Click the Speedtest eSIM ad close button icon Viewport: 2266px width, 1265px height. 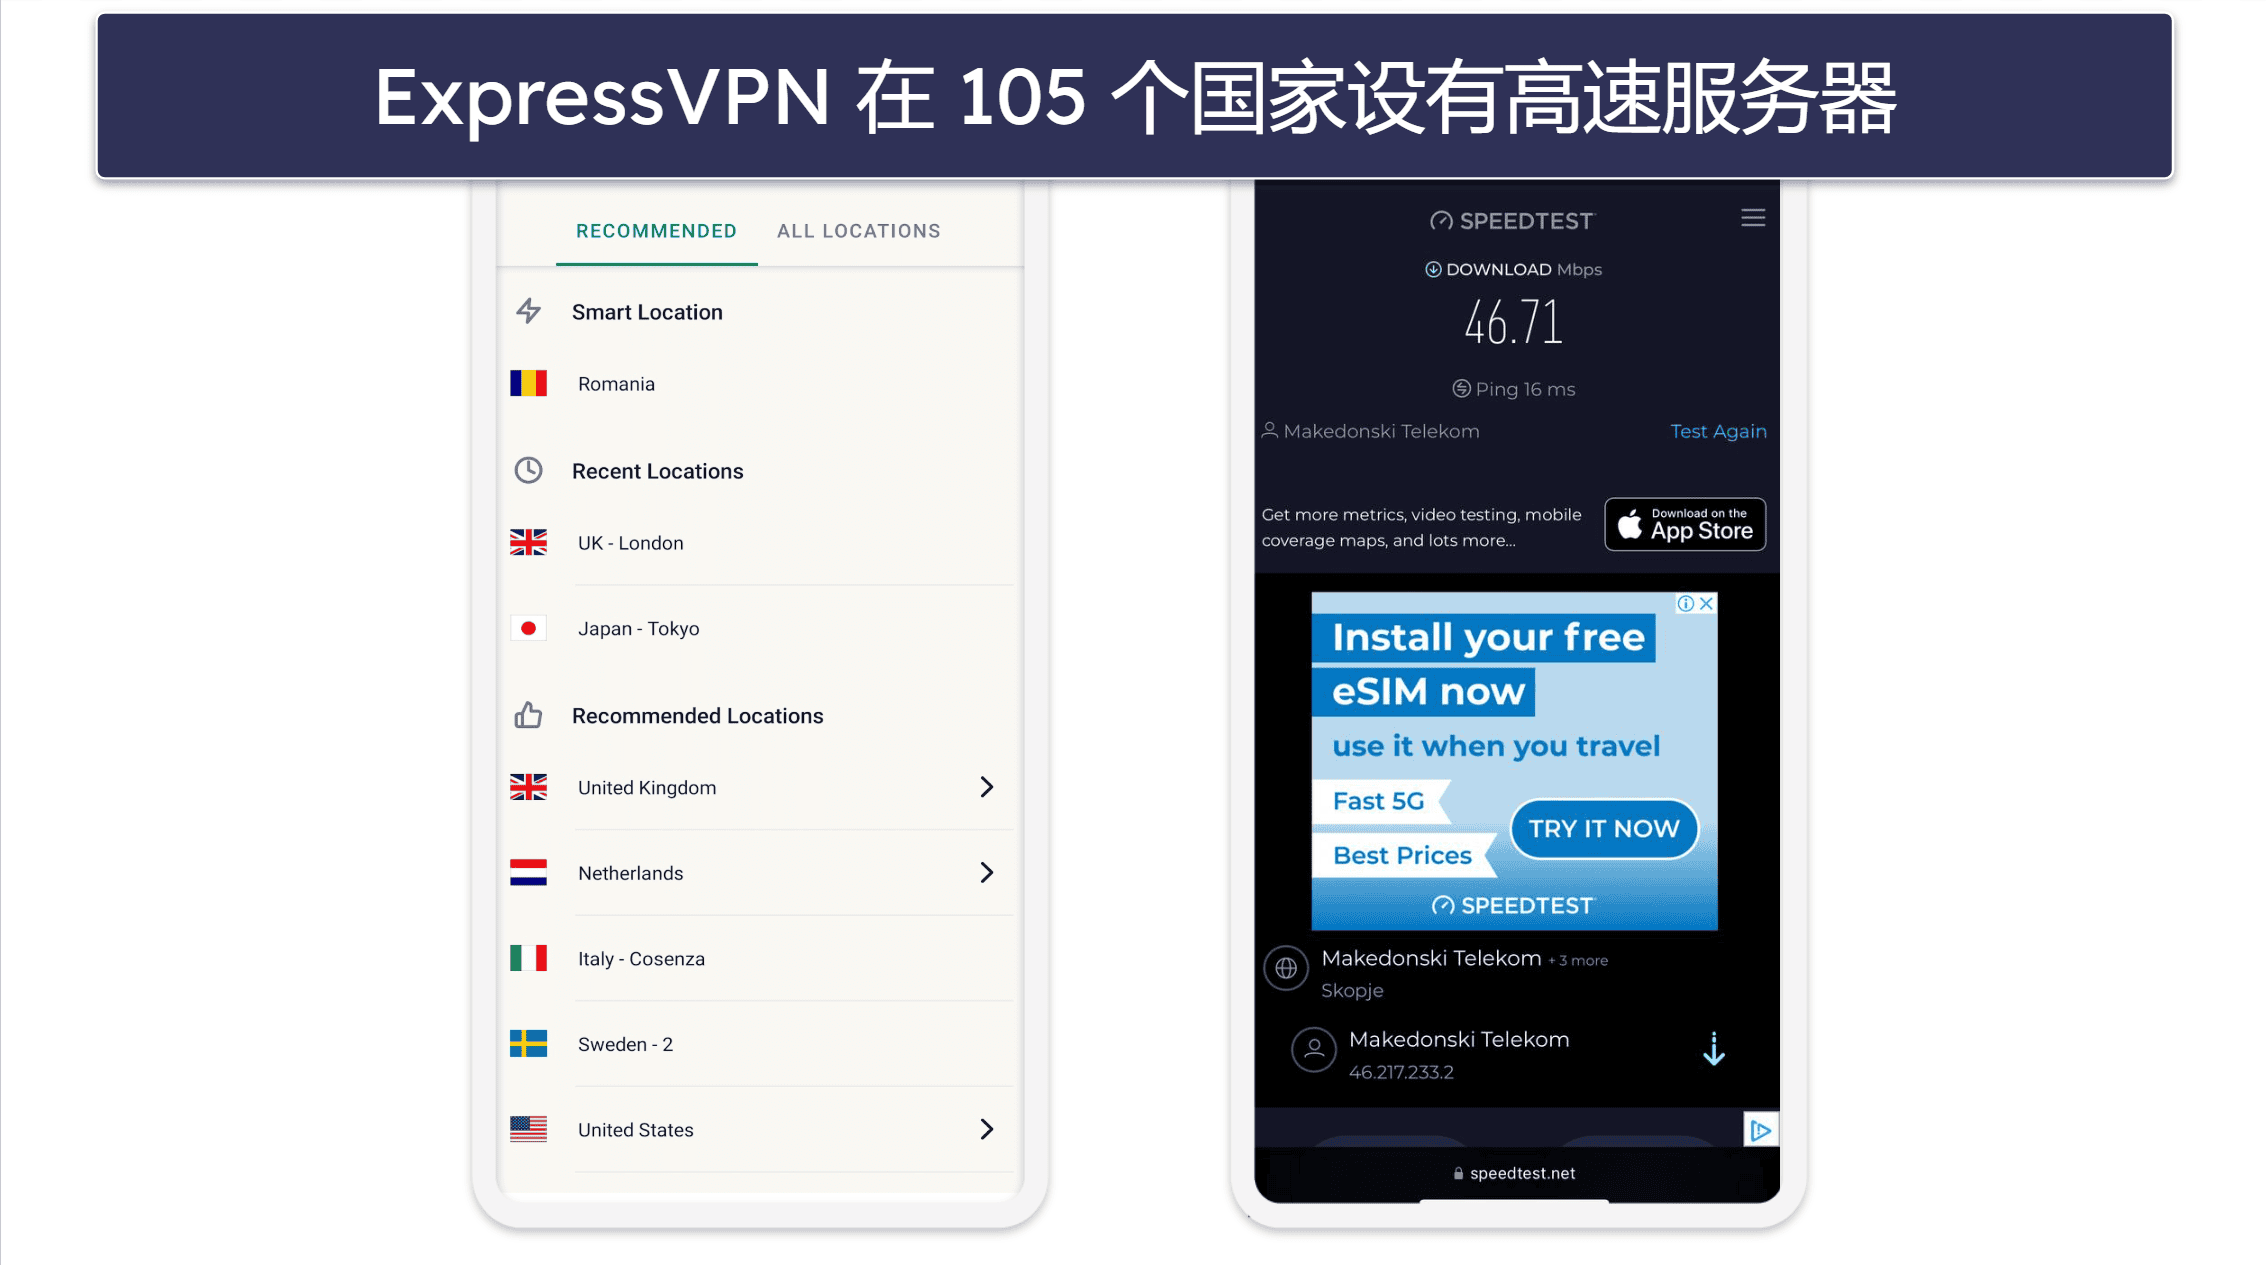tap(1707, 604)
